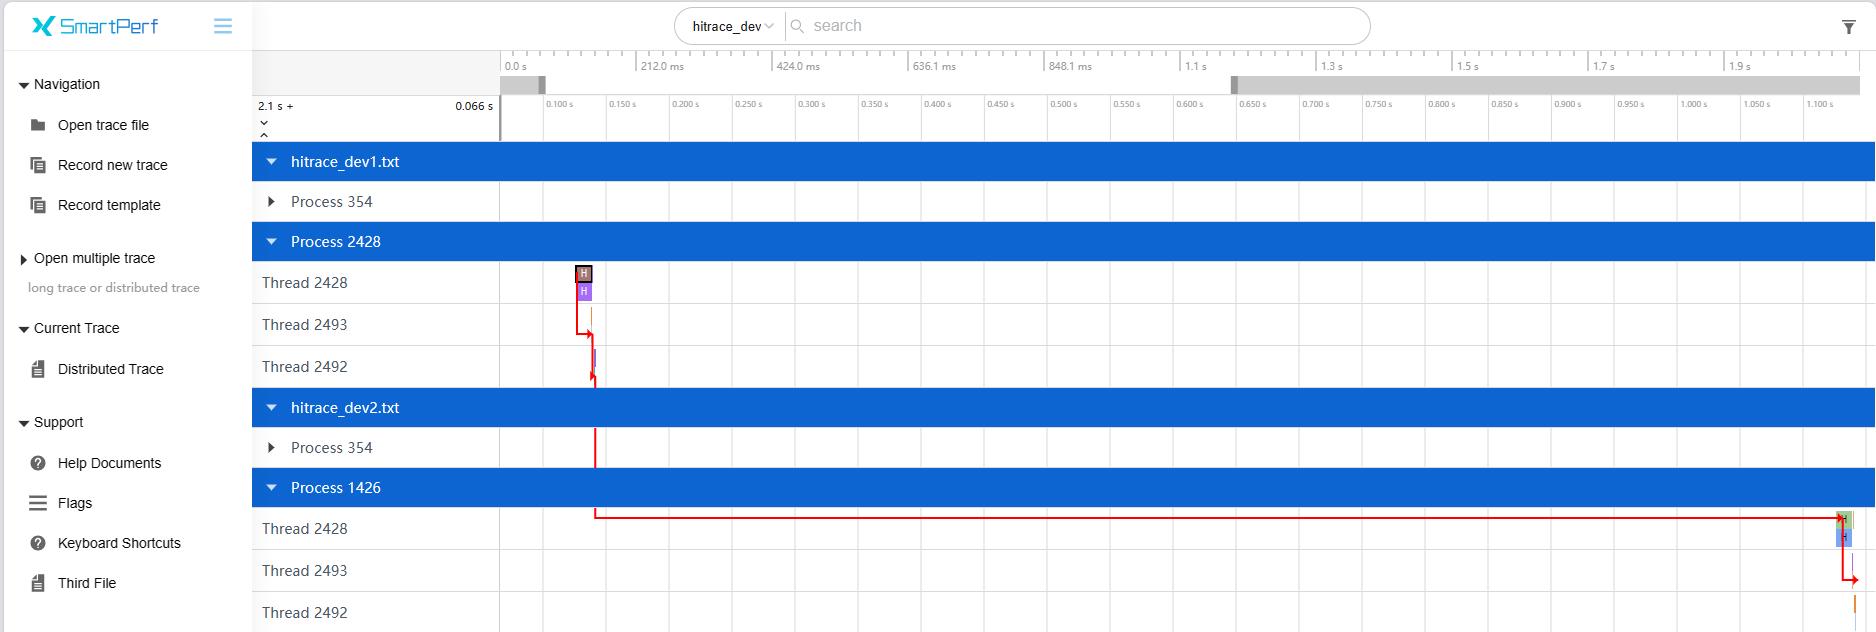Collapse the Process 1426 row group
The height and width of the screenshot is (632, 1876).
(x=271, y=488)
